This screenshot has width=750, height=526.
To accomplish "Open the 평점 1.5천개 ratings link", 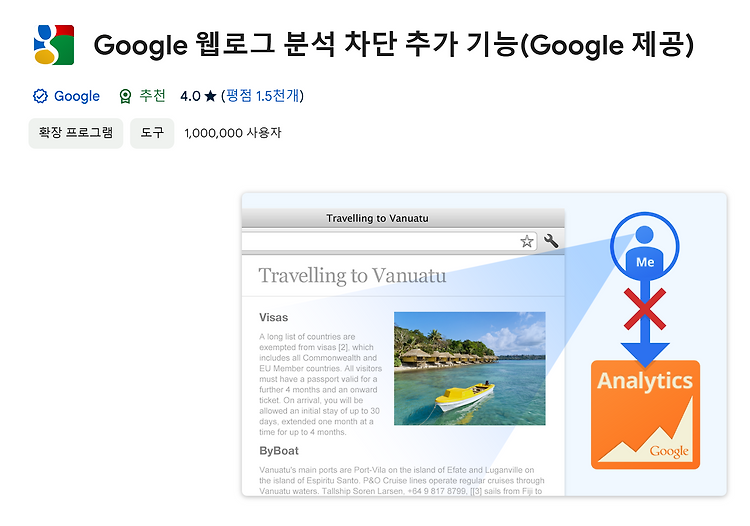I will [263, 96].
